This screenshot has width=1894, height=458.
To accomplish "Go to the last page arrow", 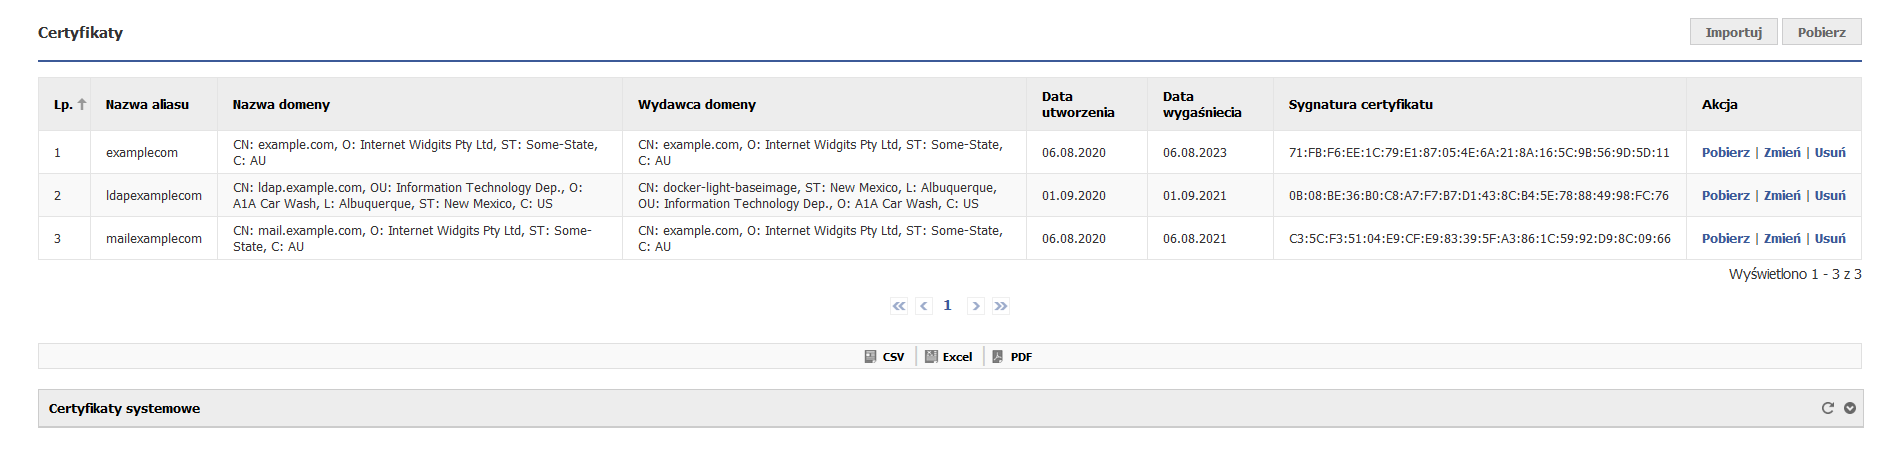I will (1001, 306).
